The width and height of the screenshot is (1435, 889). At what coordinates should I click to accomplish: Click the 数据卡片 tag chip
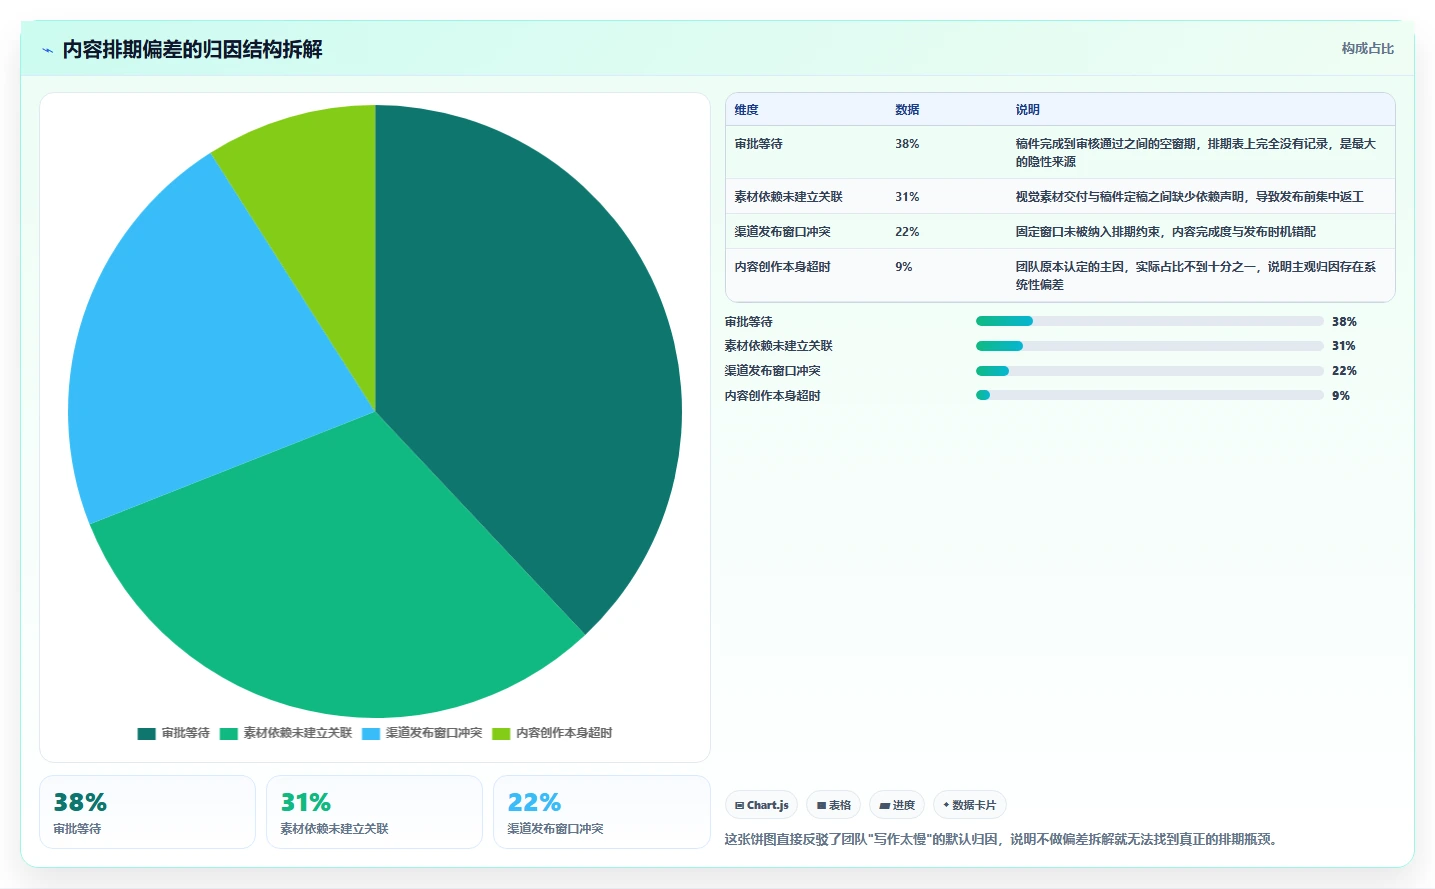[x=970, y=805]
